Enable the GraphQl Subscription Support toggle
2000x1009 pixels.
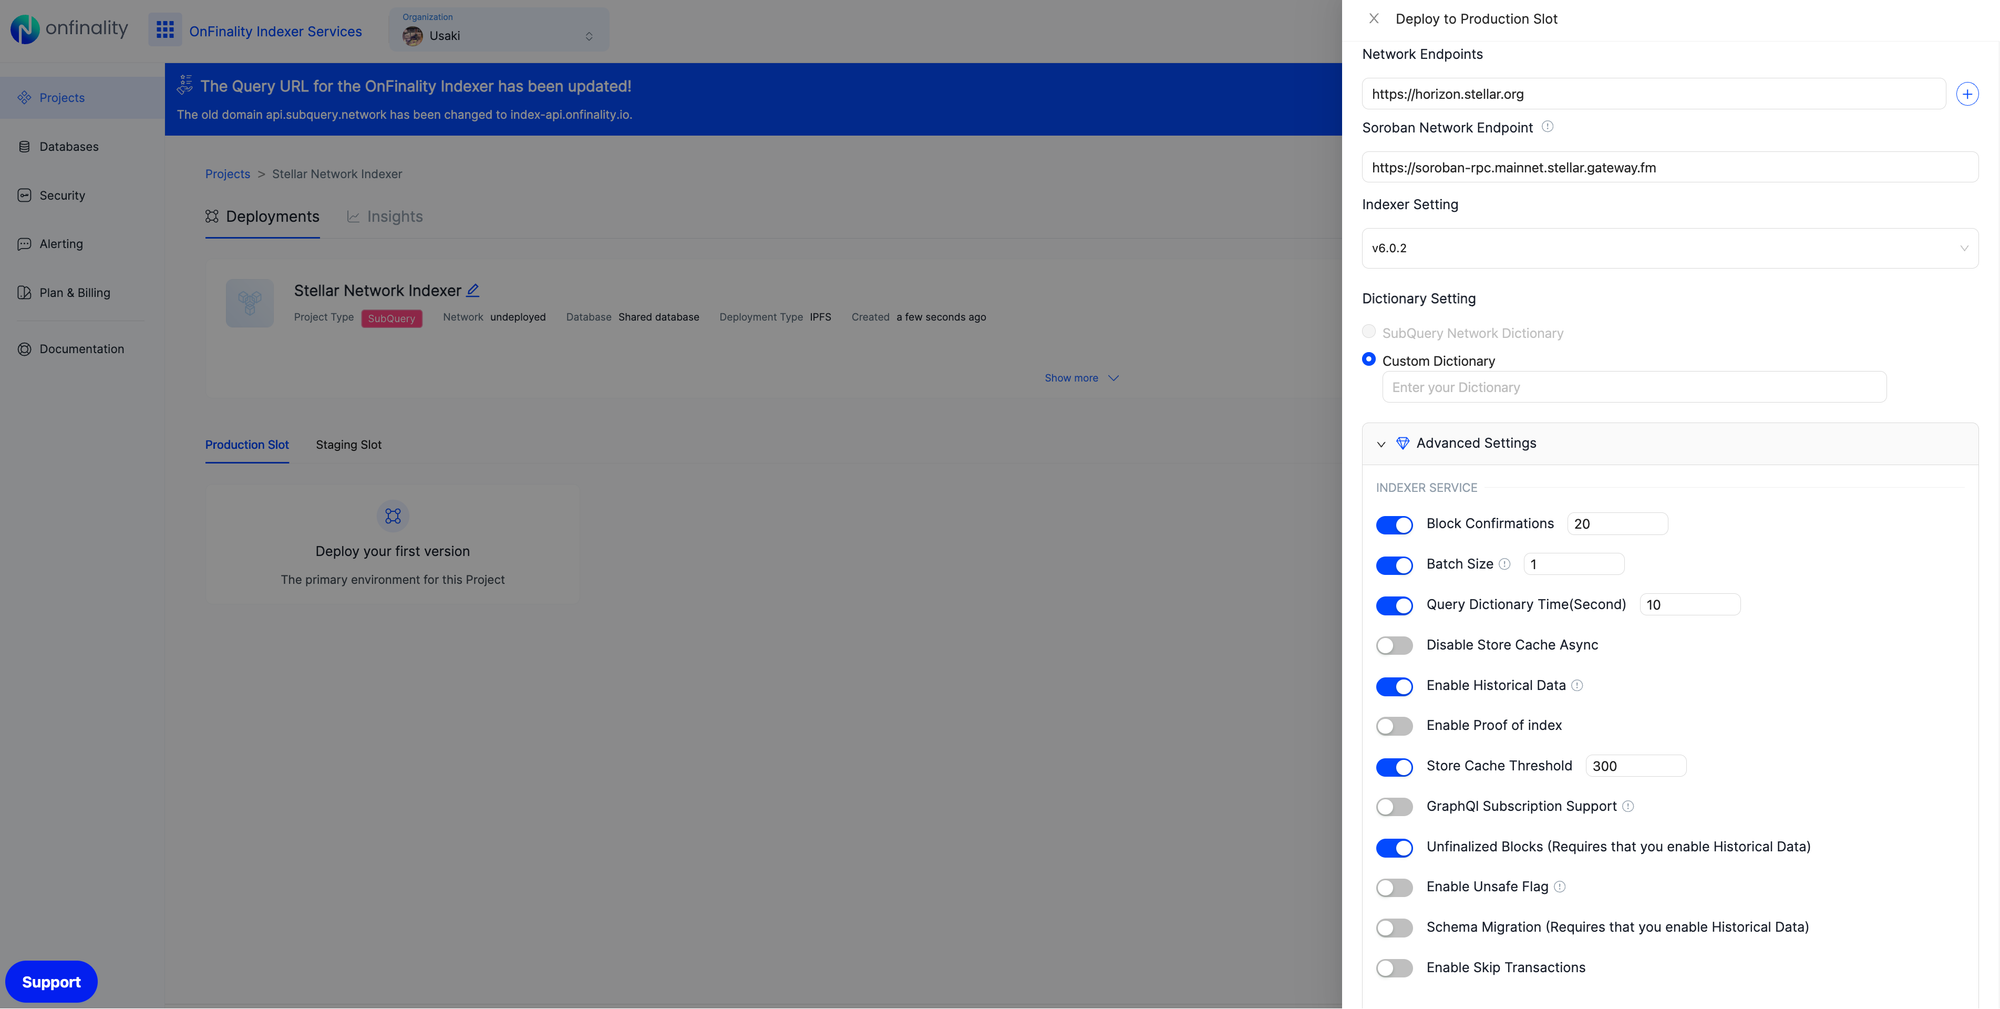click(1394, 806)
